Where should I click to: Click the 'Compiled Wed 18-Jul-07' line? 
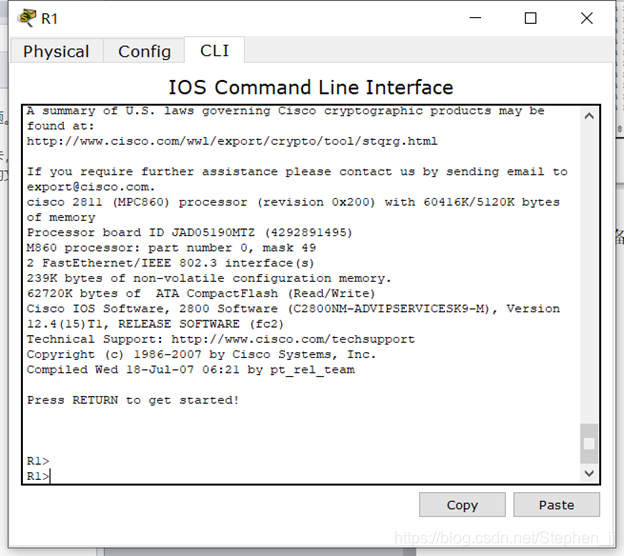[x=191, y=370]
